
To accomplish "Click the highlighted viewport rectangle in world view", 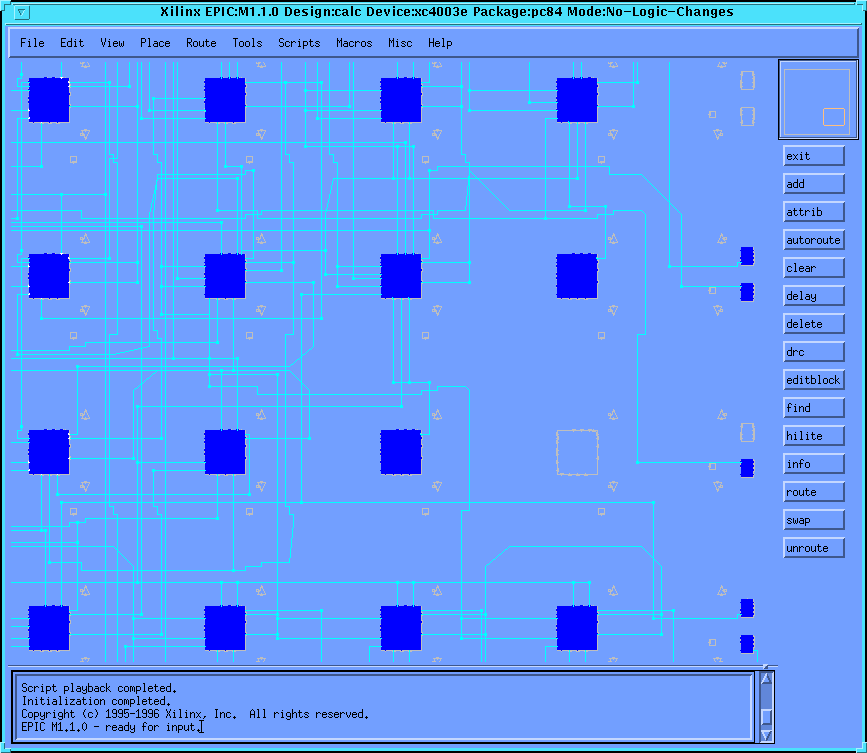I will point(833,117).
